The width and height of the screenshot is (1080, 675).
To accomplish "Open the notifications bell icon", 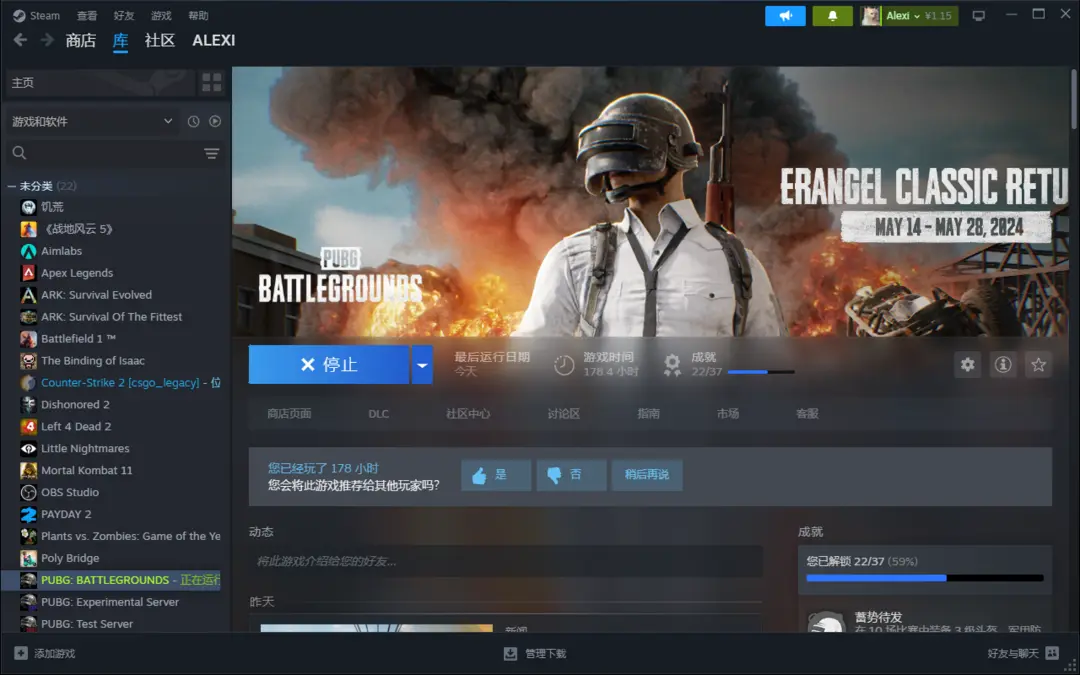I will click(x=832, y=16).
